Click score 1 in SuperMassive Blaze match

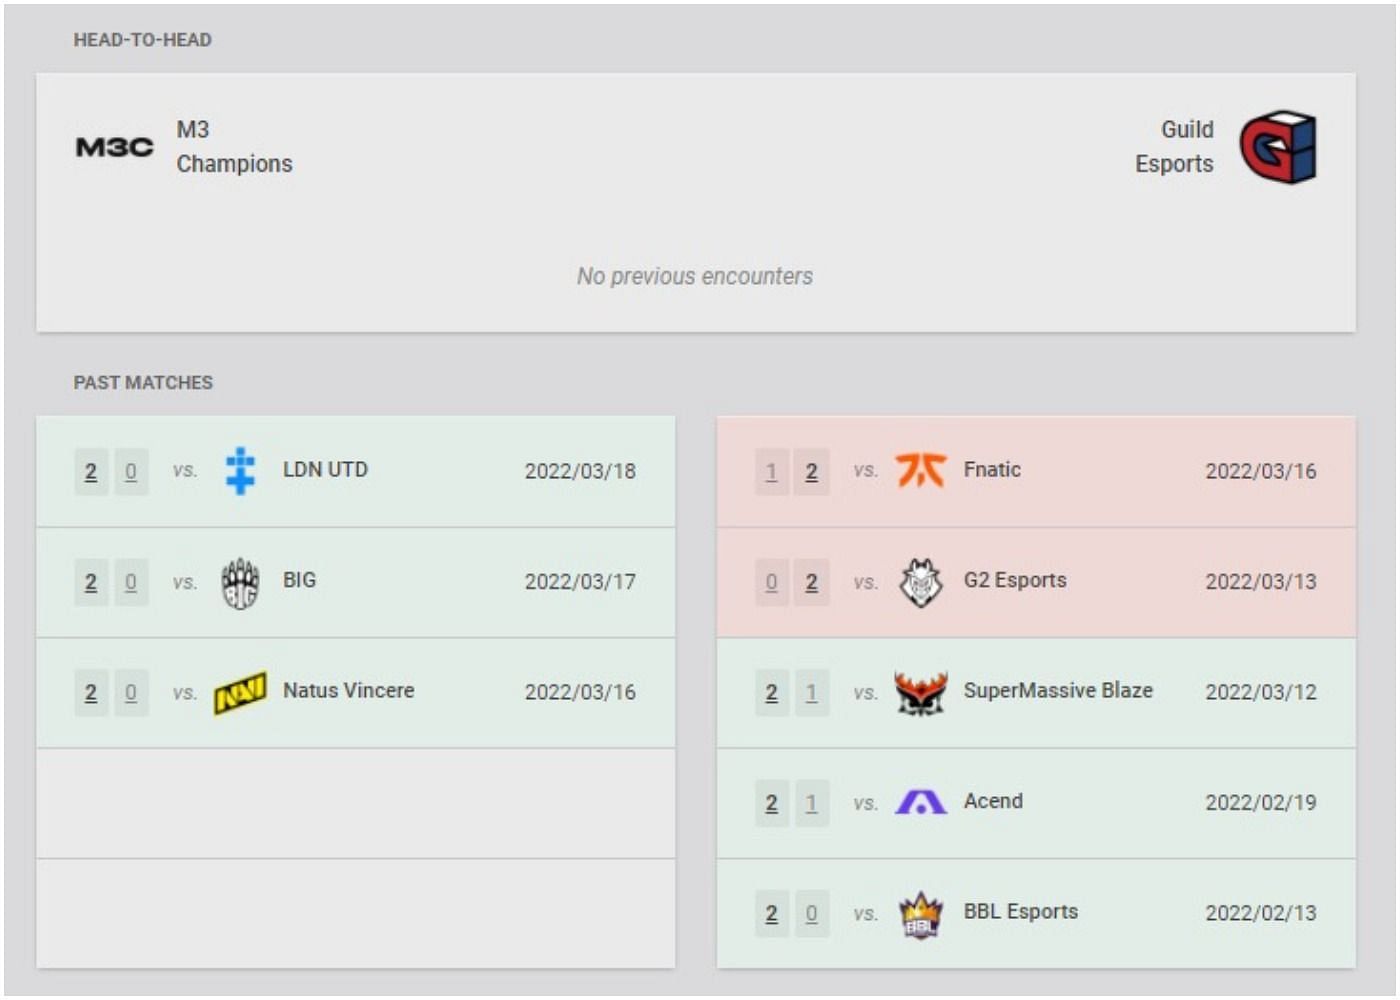(811, 693)
